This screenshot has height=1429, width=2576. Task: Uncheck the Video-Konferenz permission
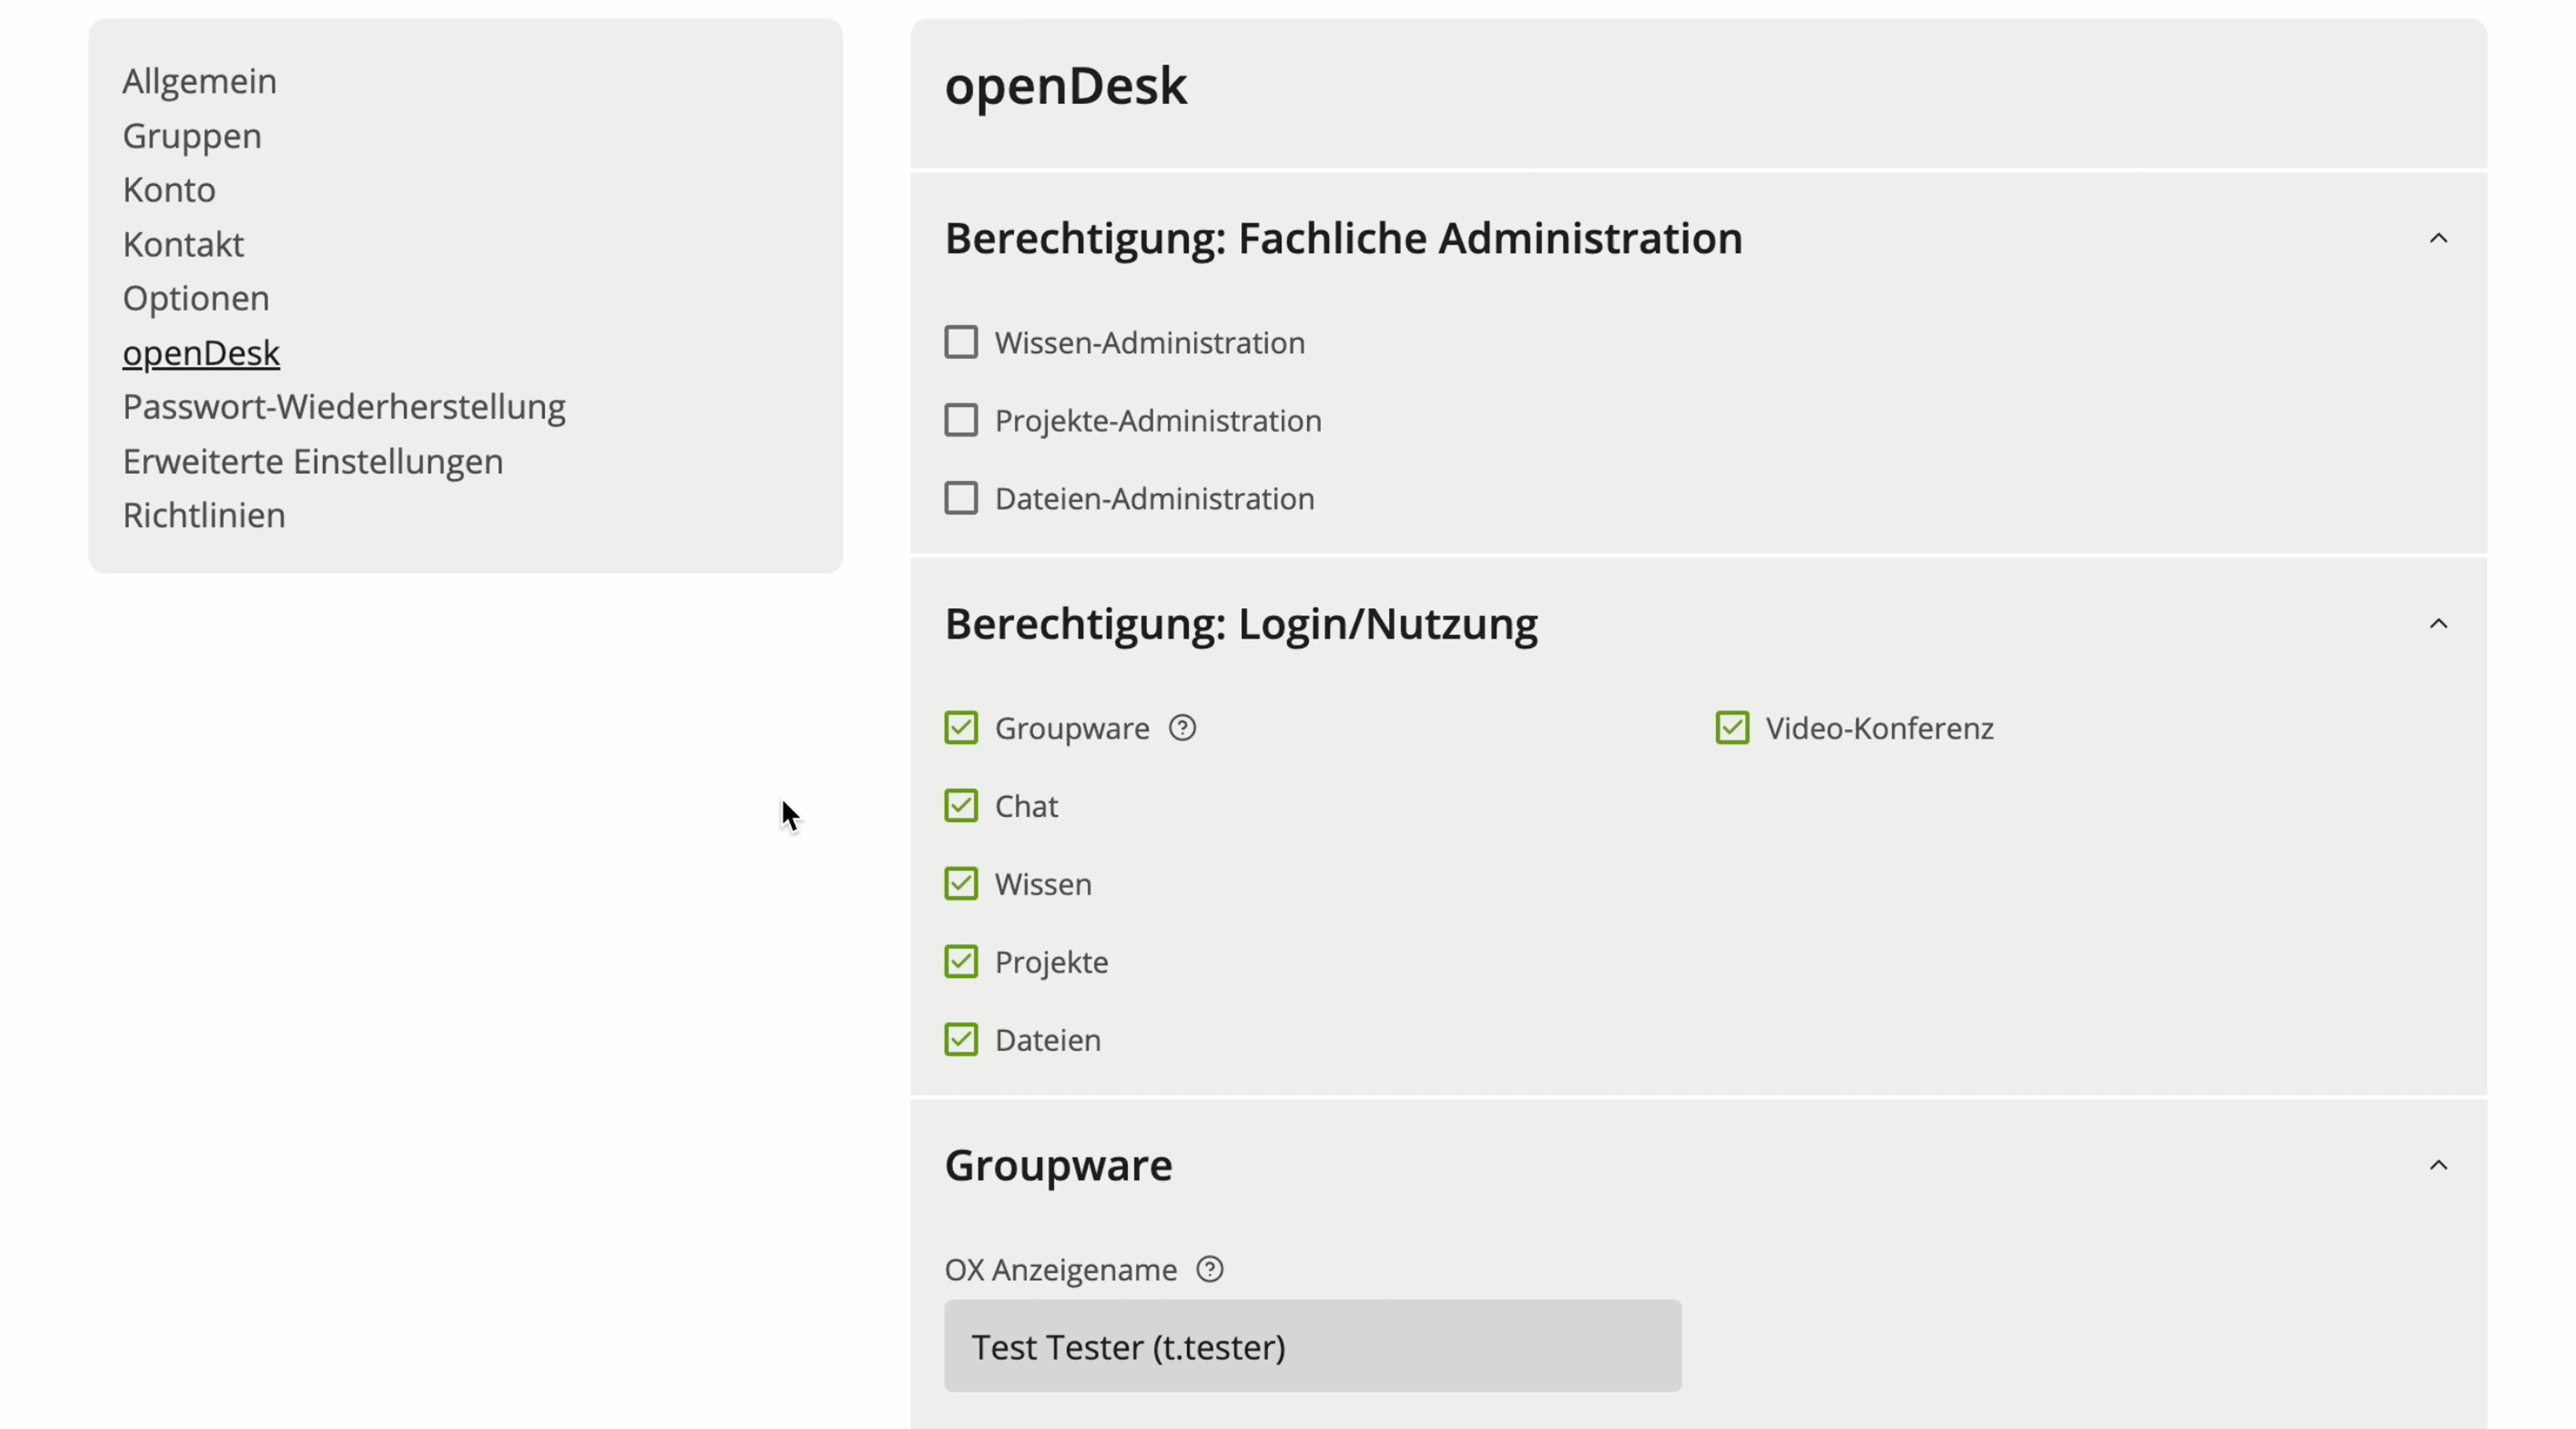1732,728
